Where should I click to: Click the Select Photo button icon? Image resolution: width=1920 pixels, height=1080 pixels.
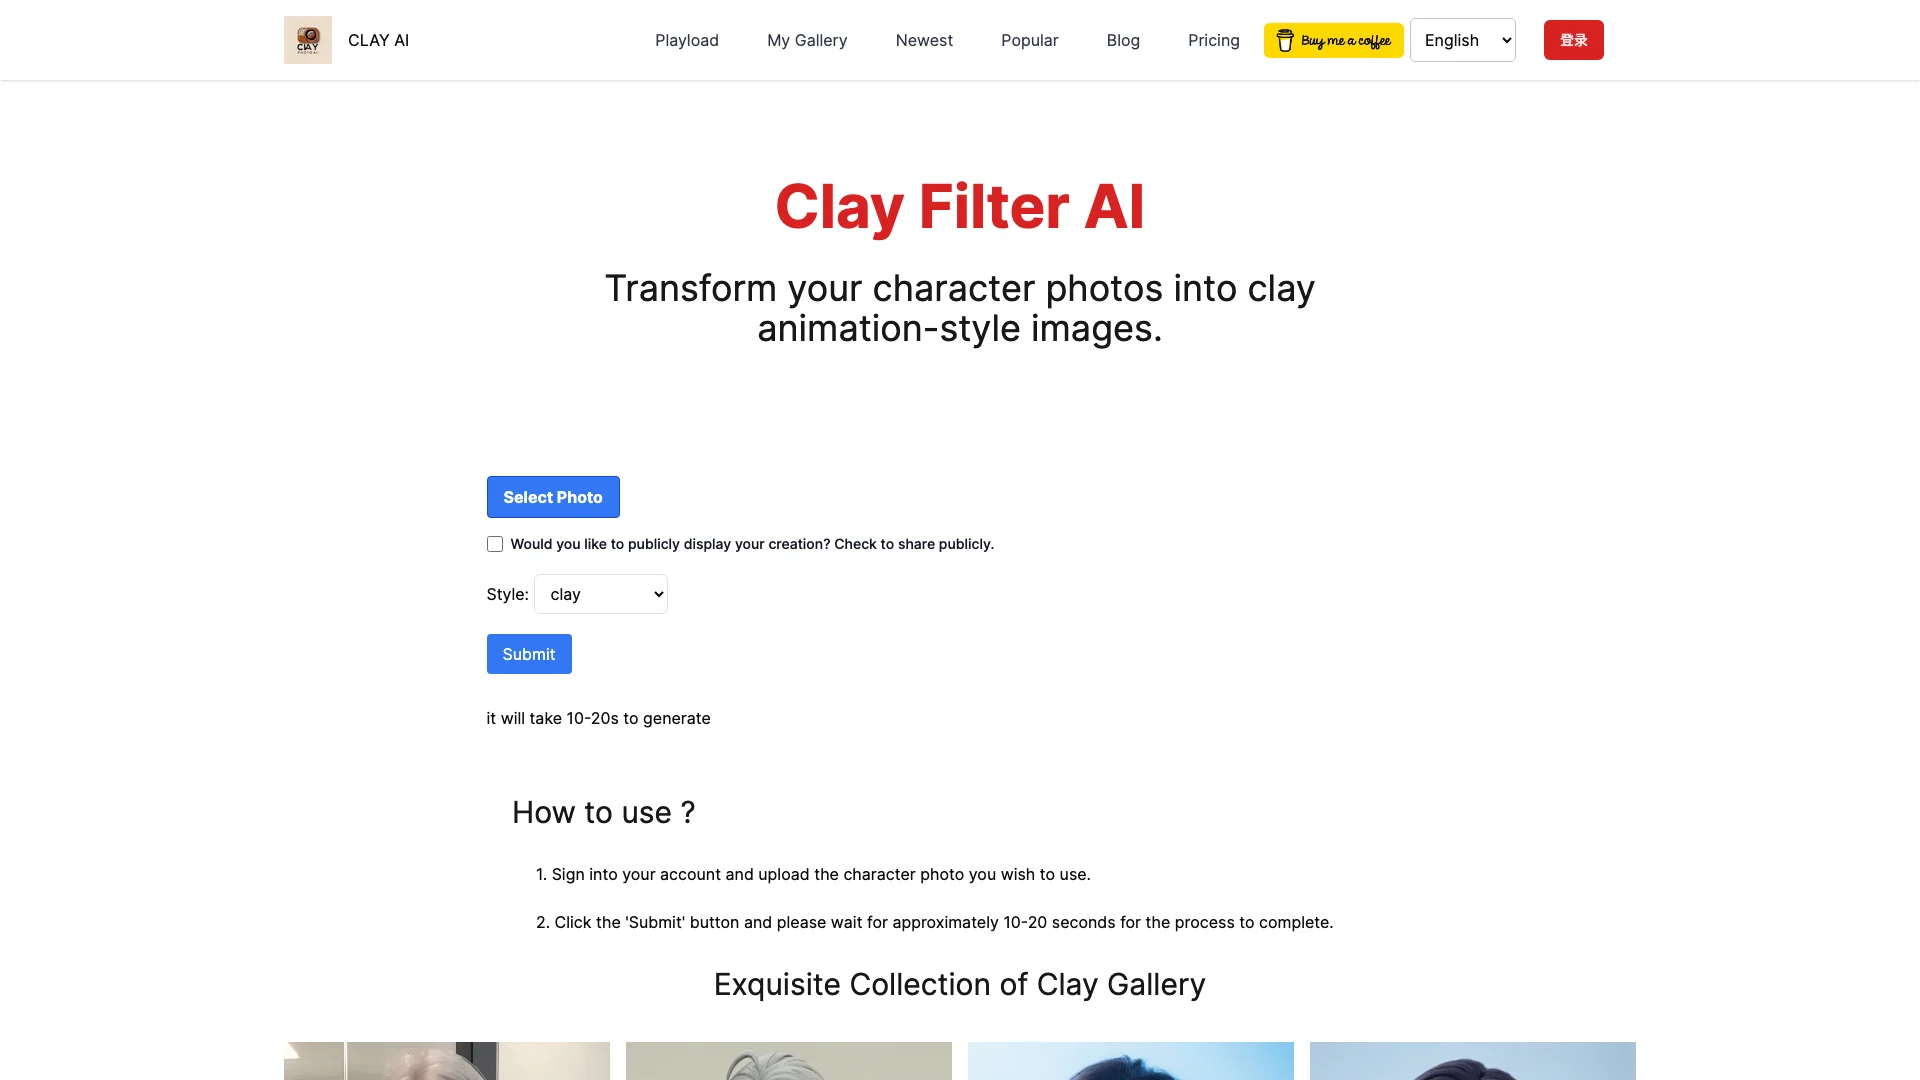(x=553, y=497)
